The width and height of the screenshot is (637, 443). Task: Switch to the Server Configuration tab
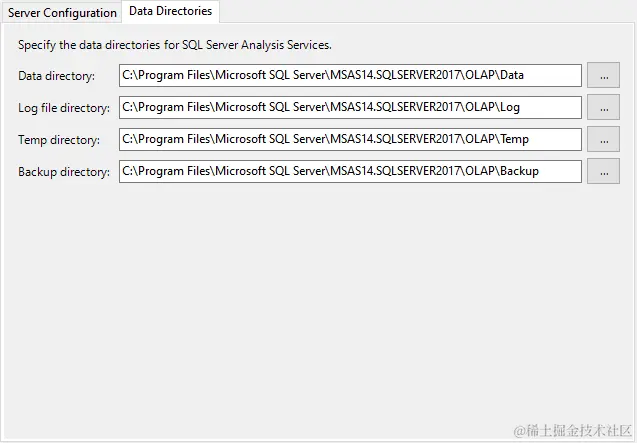point(62,13)
